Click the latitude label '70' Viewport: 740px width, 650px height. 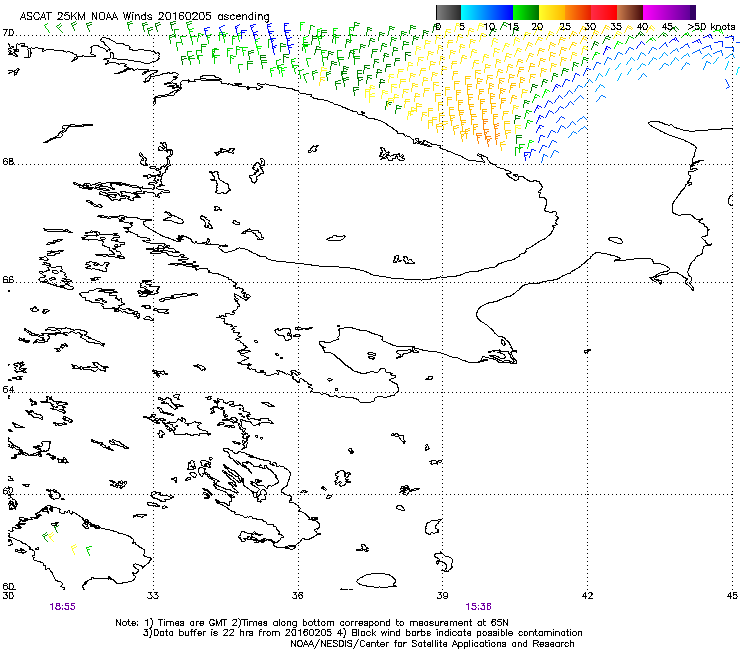(8, 33)
